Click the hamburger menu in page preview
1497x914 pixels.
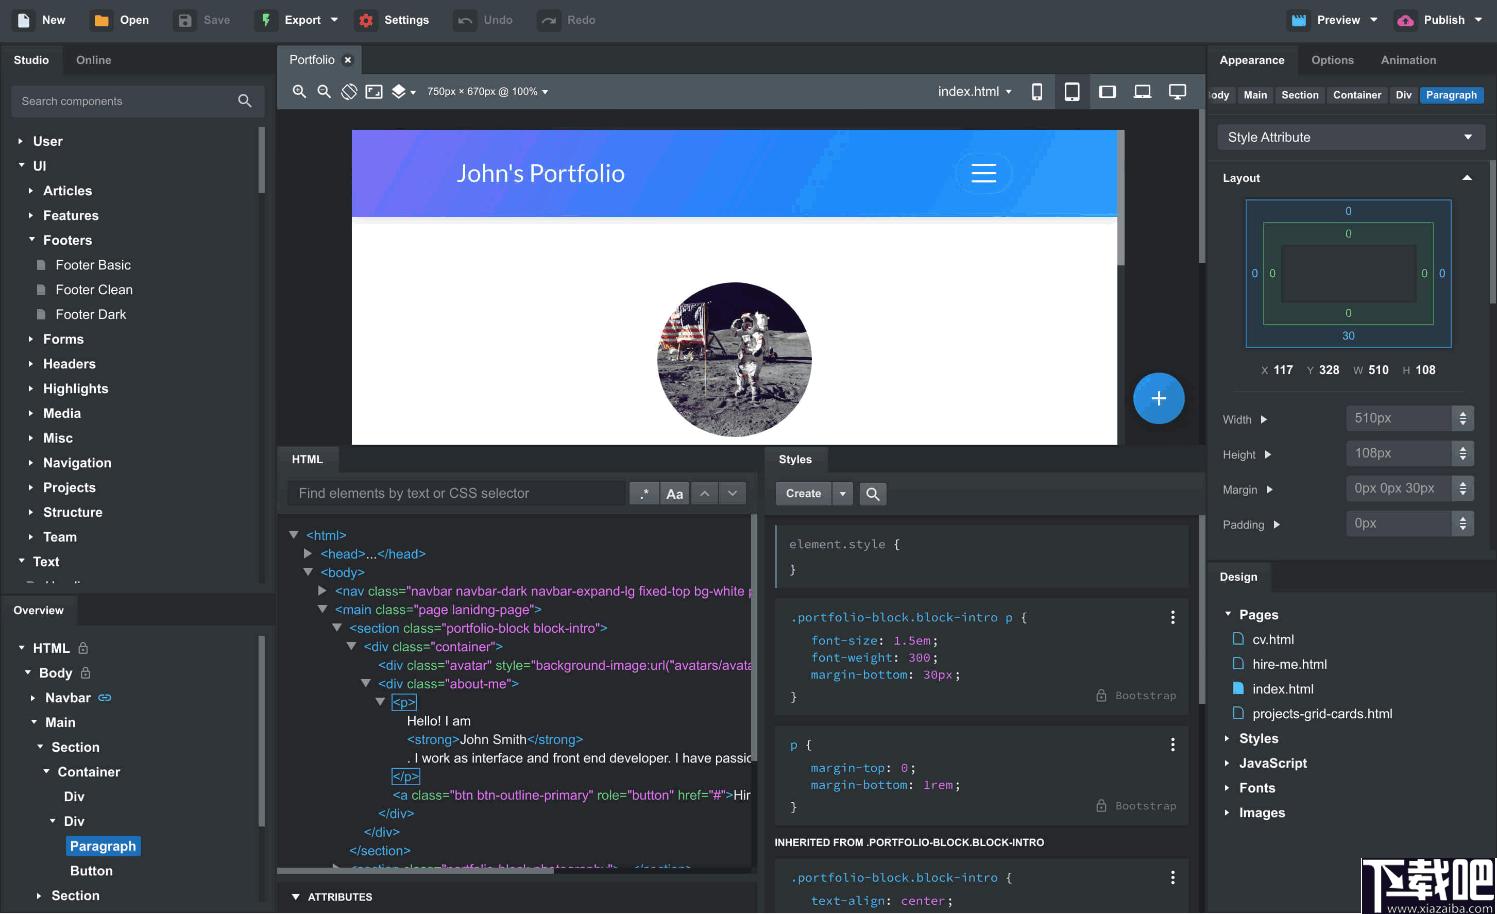click(984, 173)
